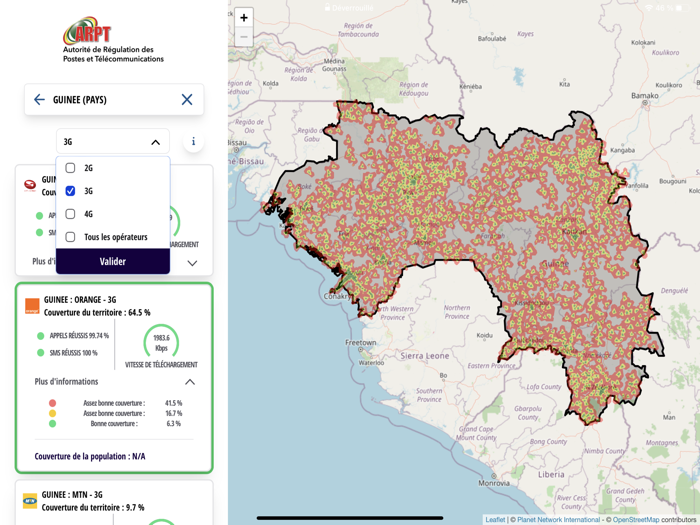Check the Tous les opérateurs option
Image resolution: width=700 pixels, height=525 pixels.
pos(70,237)
